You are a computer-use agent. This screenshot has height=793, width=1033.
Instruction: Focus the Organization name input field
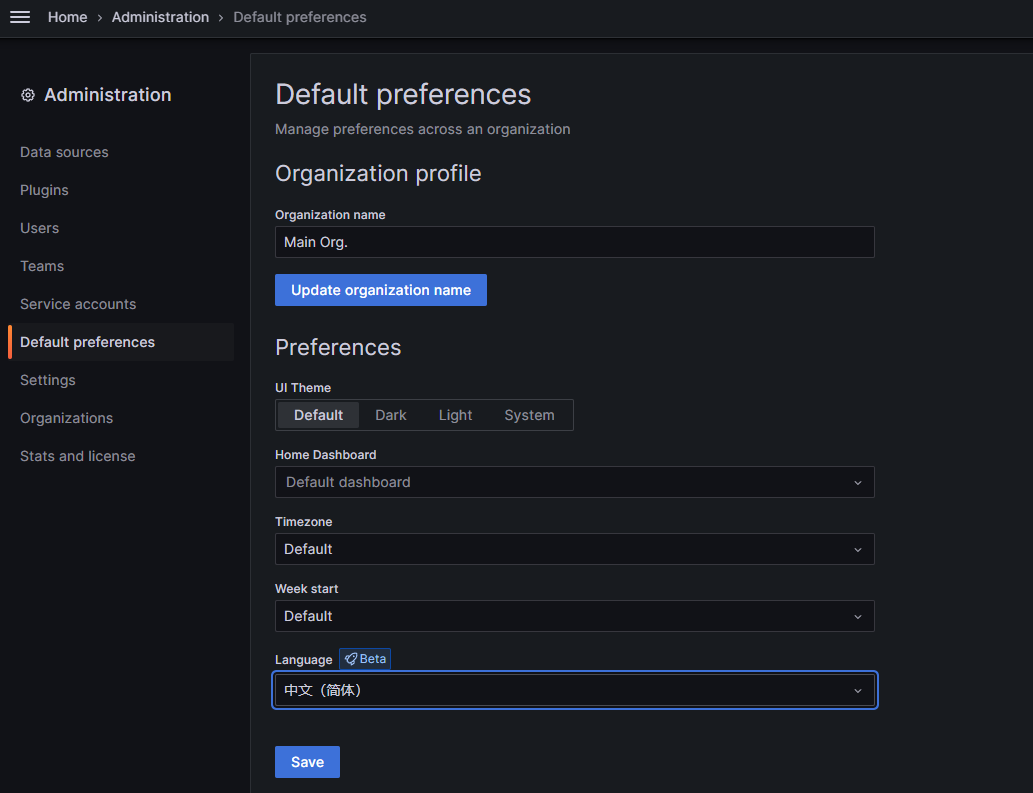click(574, 242)
